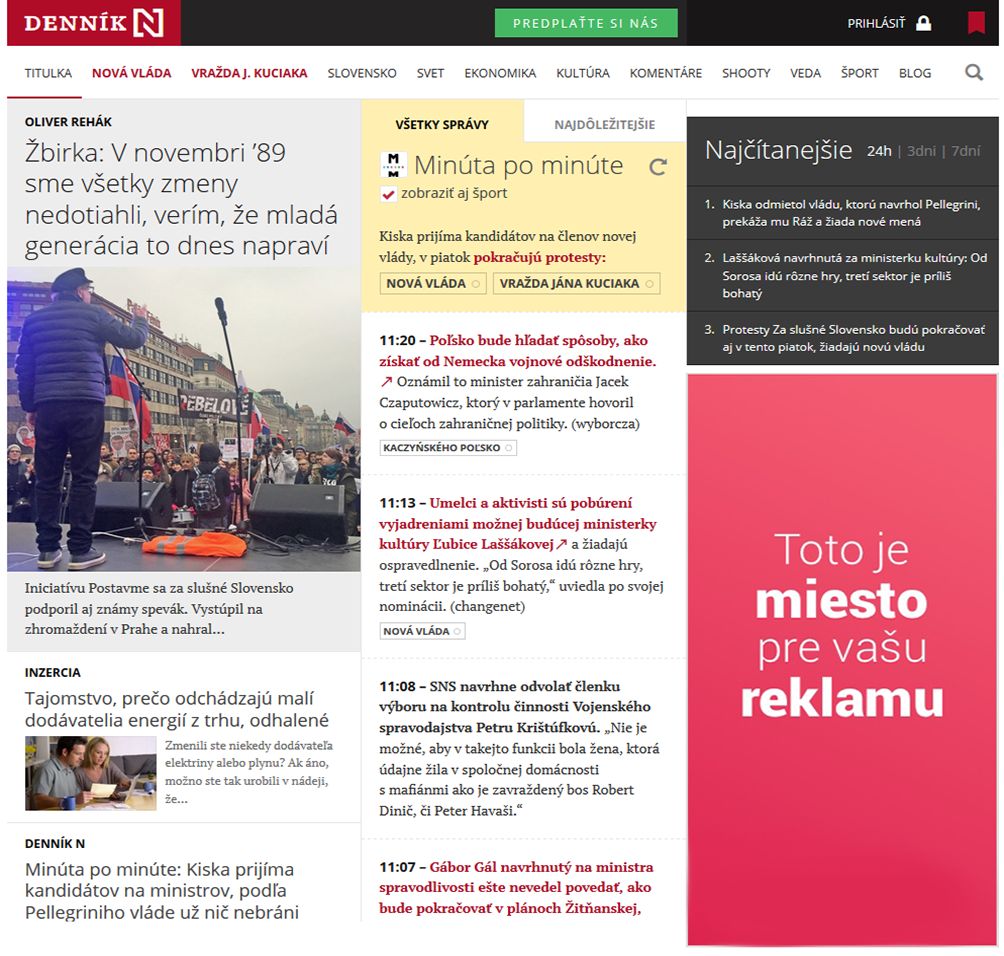
Task: Open the Titulka menu item
Action: 48,73
